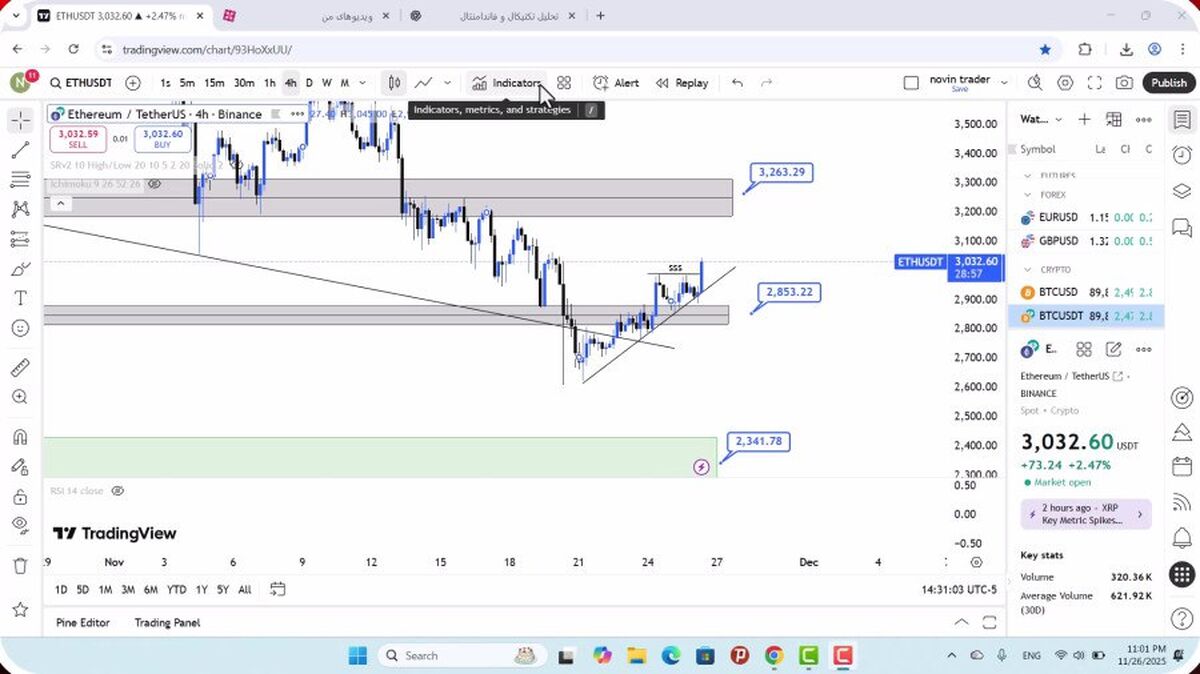Start bar Replay mode
The image size is (1200, 674).
tap(682, 83)
